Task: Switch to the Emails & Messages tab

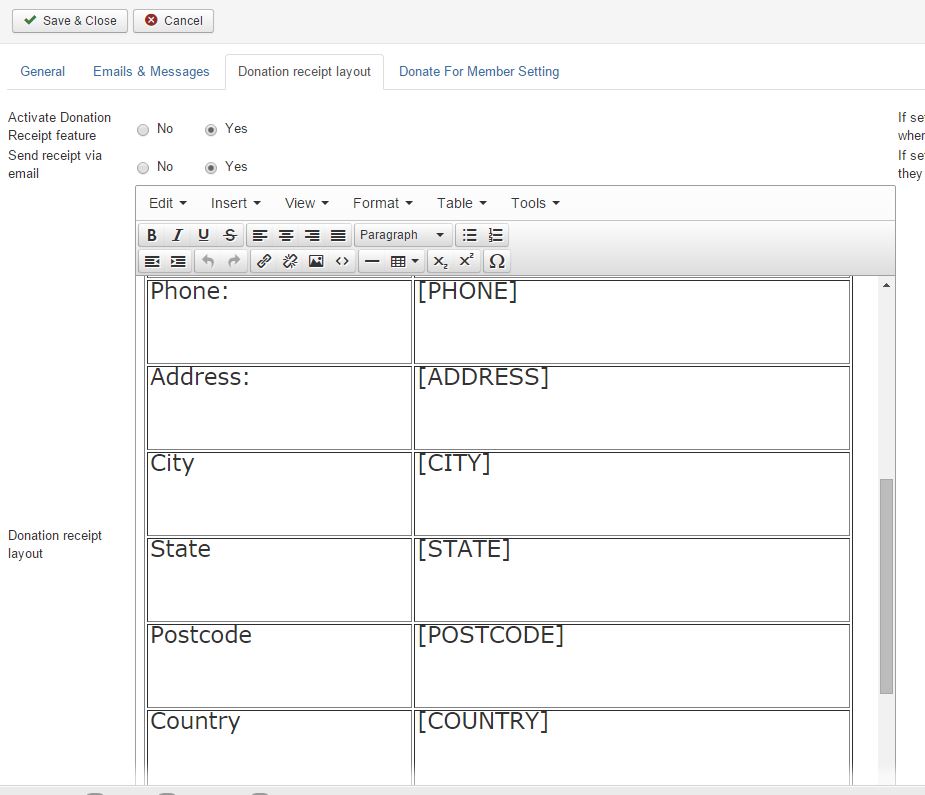Action: tap(151, 72)
